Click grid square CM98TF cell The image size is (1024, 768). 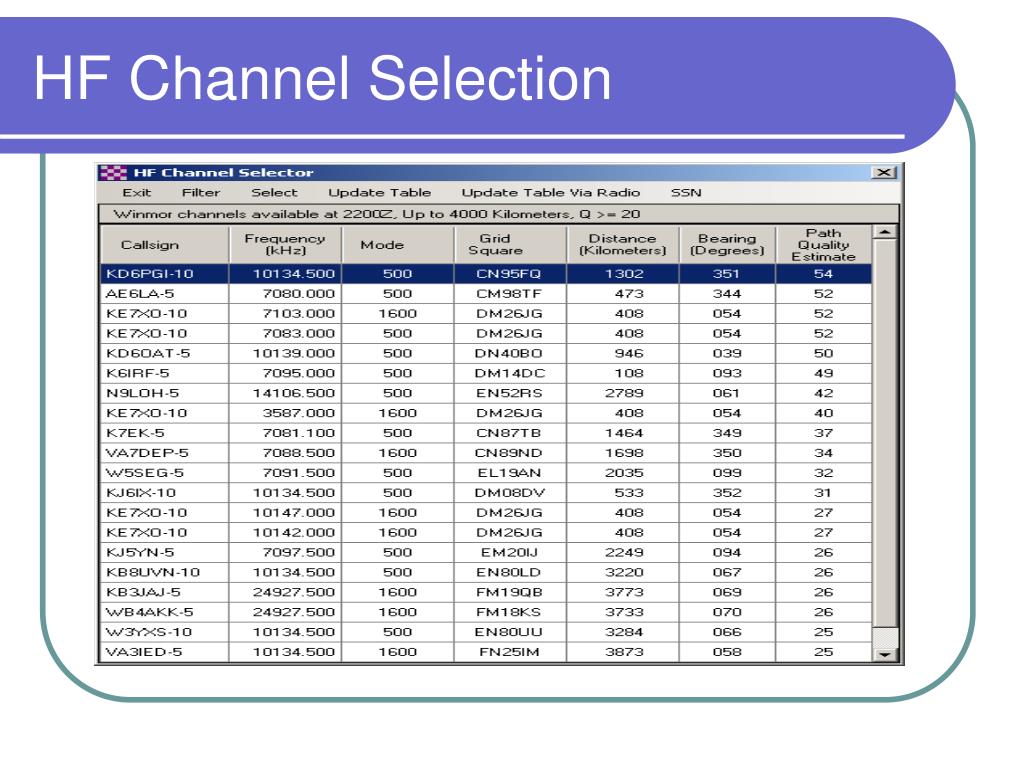coord(510,294)
